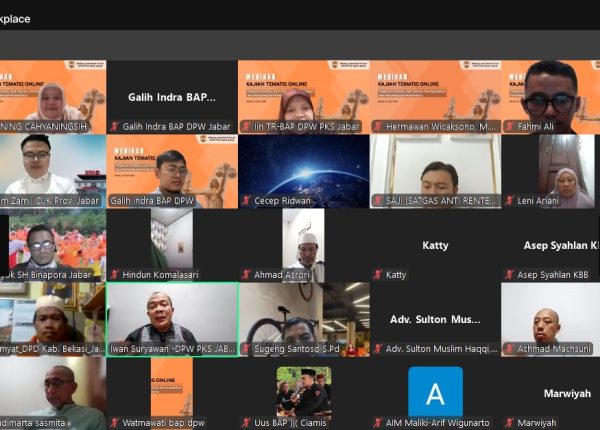
Task: Select Sugeng Santoso video with bicycle
Action: click(x=304, y=319)
